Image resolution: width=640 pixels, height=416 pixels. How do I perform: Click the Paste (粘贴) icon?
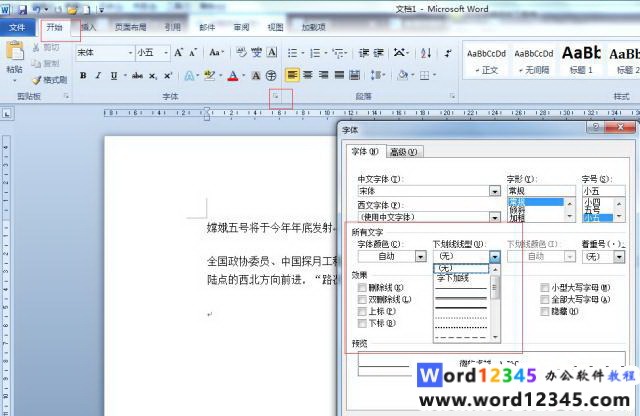[14, 60]
